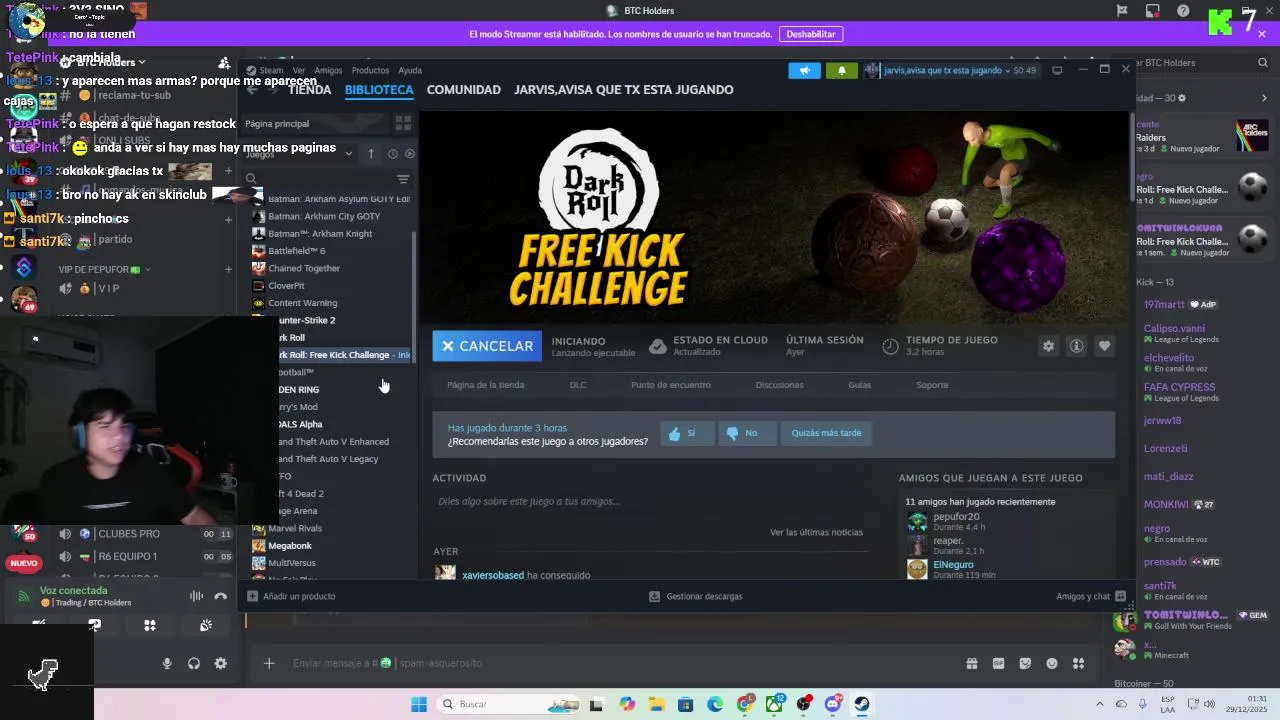Open Discord user settings gear
This screenshot has height=720, width=1280.
(220, 663)
